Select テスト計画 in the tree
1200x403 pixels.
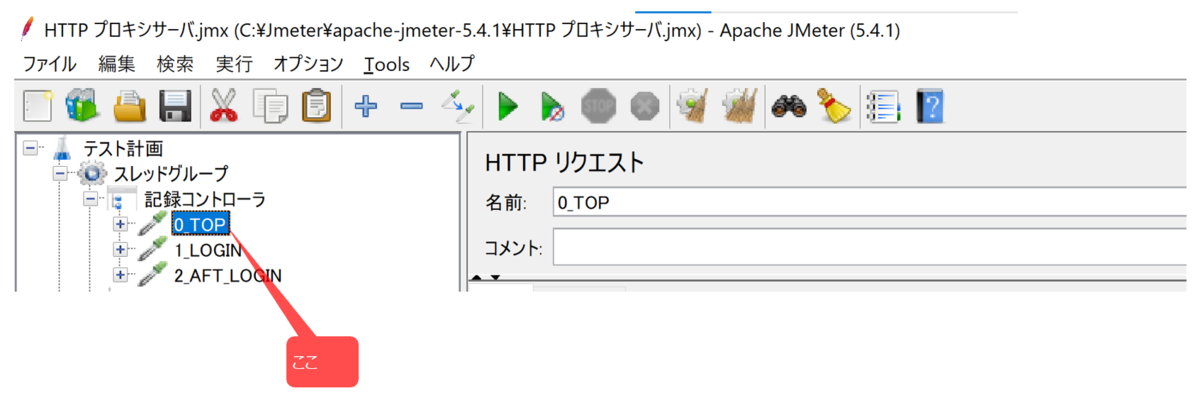click(122, 148)
